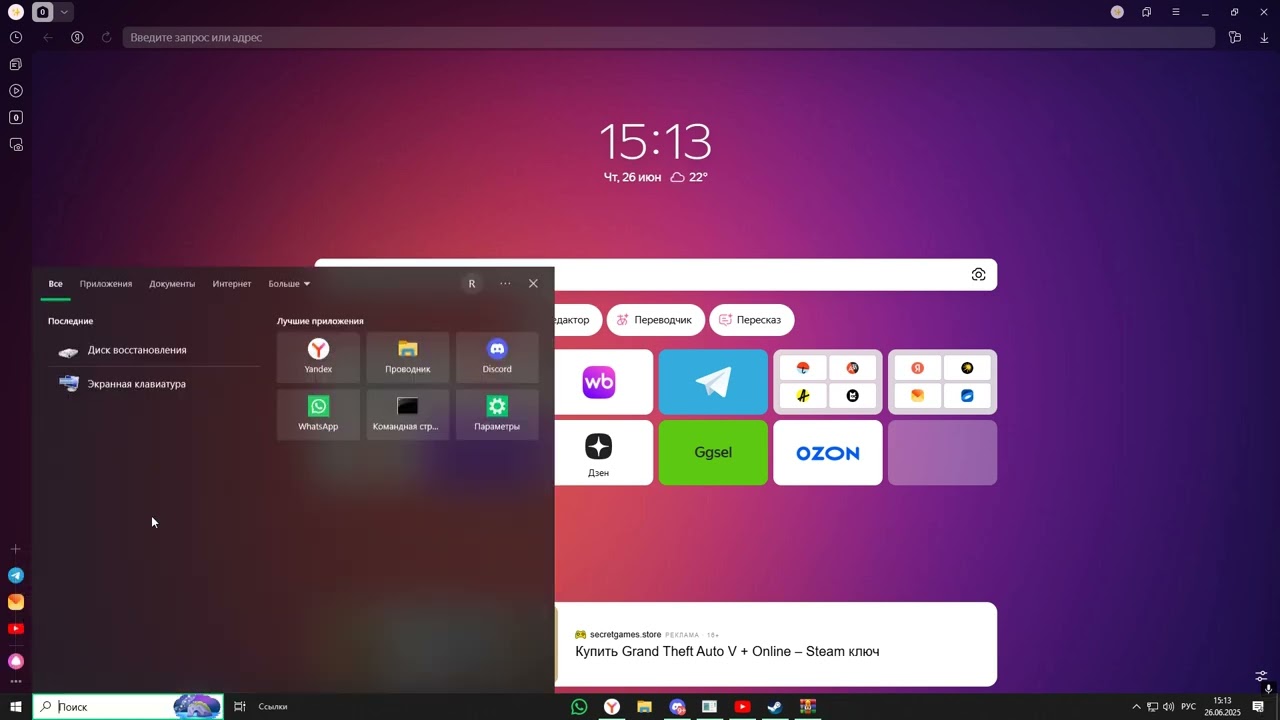Viewport: 1280px width, 720px height.
Task: Open volume control in system tray
Action: [1168, 707]
